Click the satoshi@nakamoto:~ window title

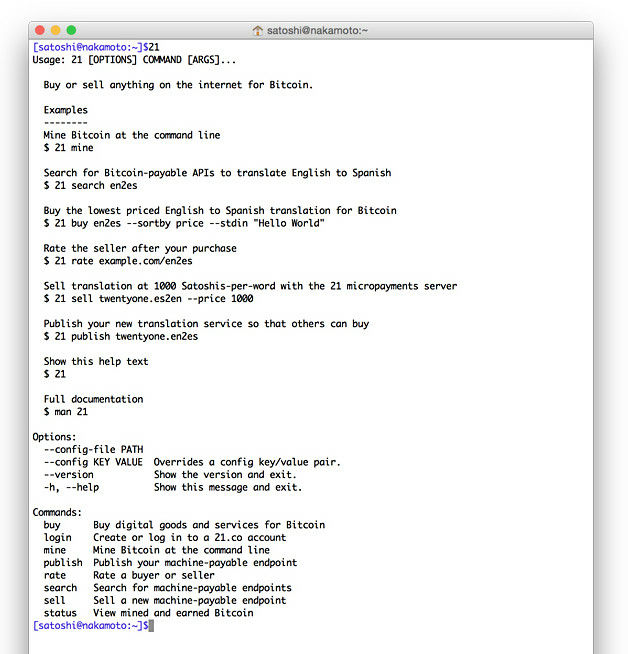coord(317,30)
